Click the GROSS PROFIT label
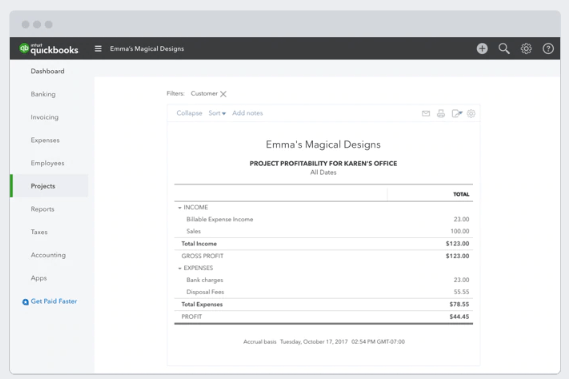The width and height of the screenshot is (569, 379). (202, 256)
